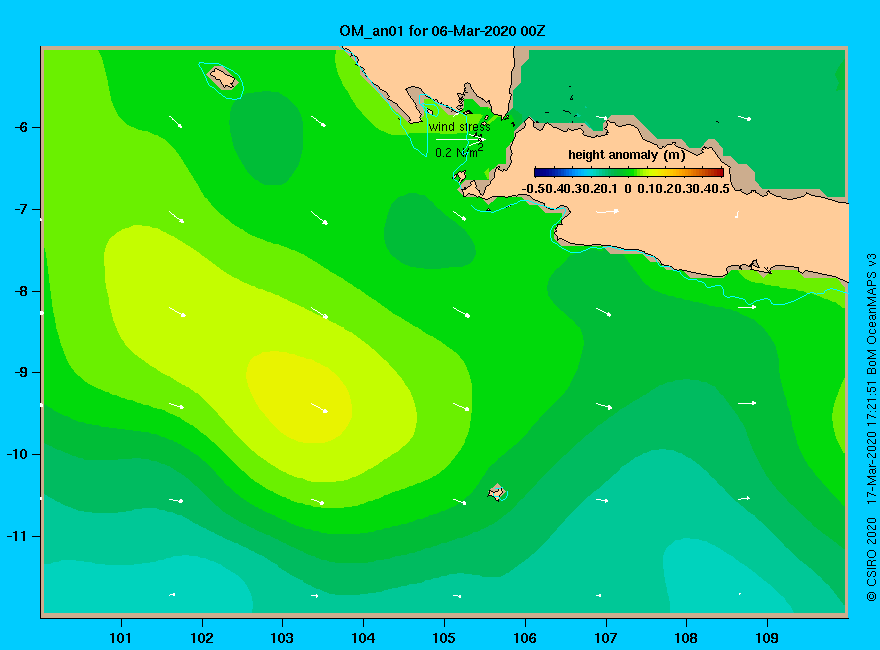Click the height anomaly color bar

pos(629,172)
